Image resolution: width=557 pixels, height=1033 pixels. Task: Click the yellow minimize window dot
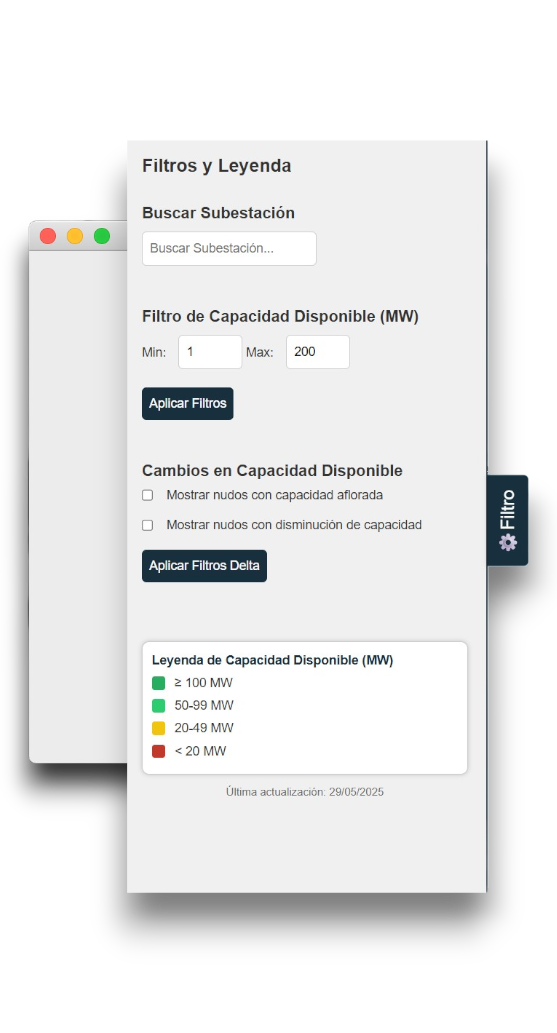(75, 236)
